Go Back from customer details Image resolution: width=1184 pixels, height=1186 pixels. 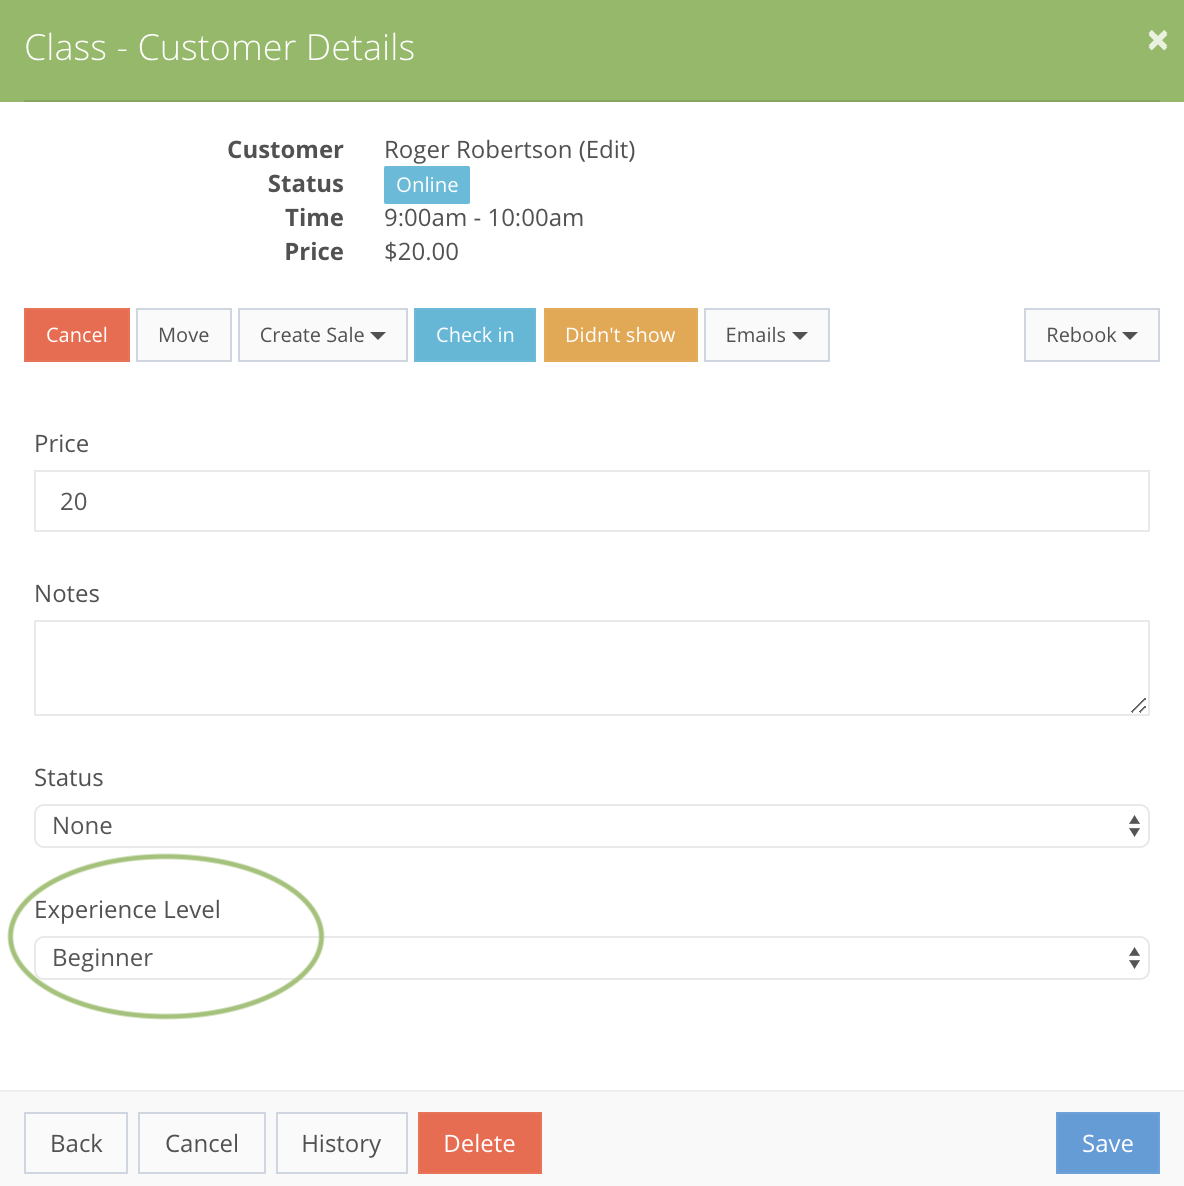75,1142
